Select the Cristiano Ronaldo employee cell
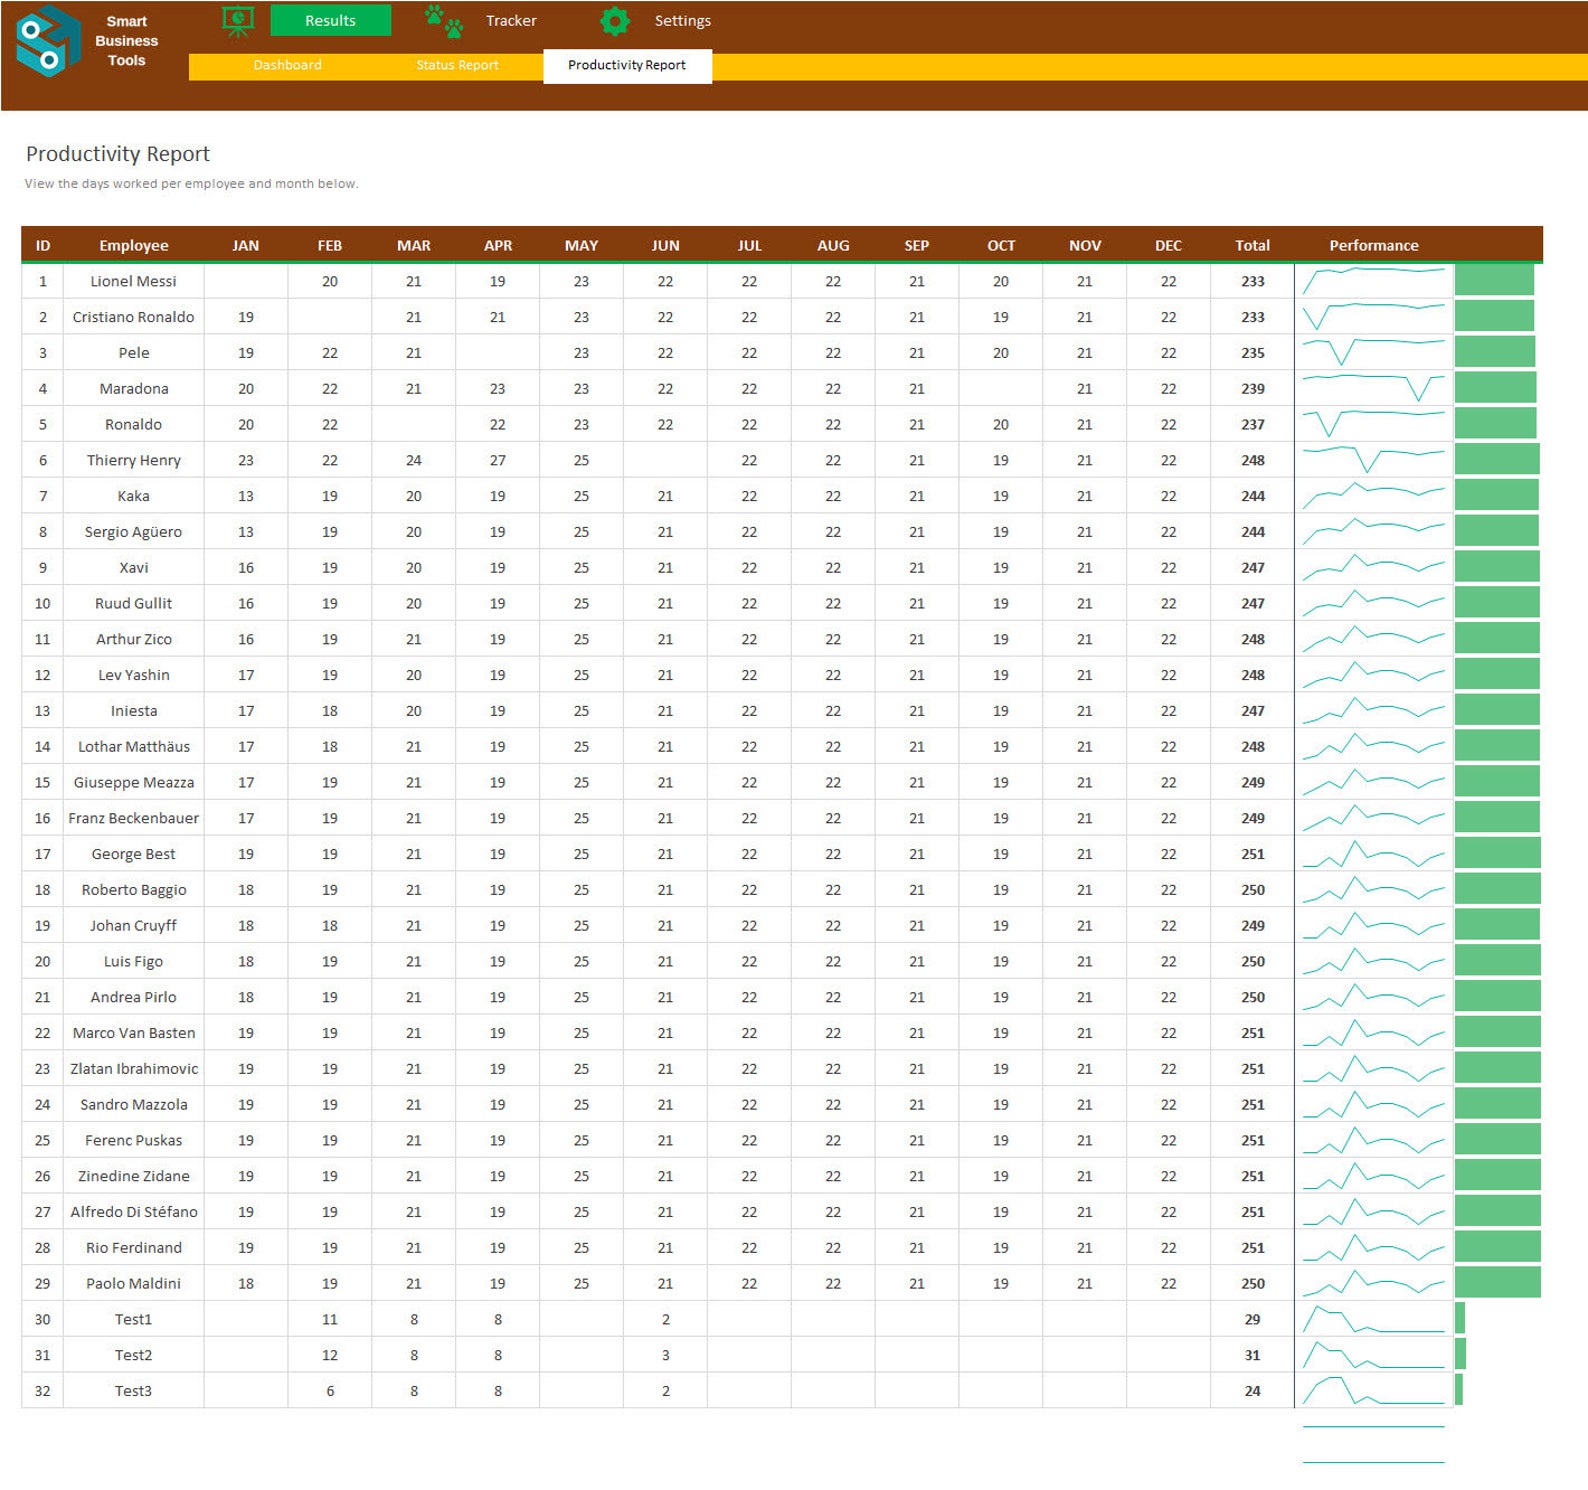The image size is (1588, 1490). (x=133, y=317)
